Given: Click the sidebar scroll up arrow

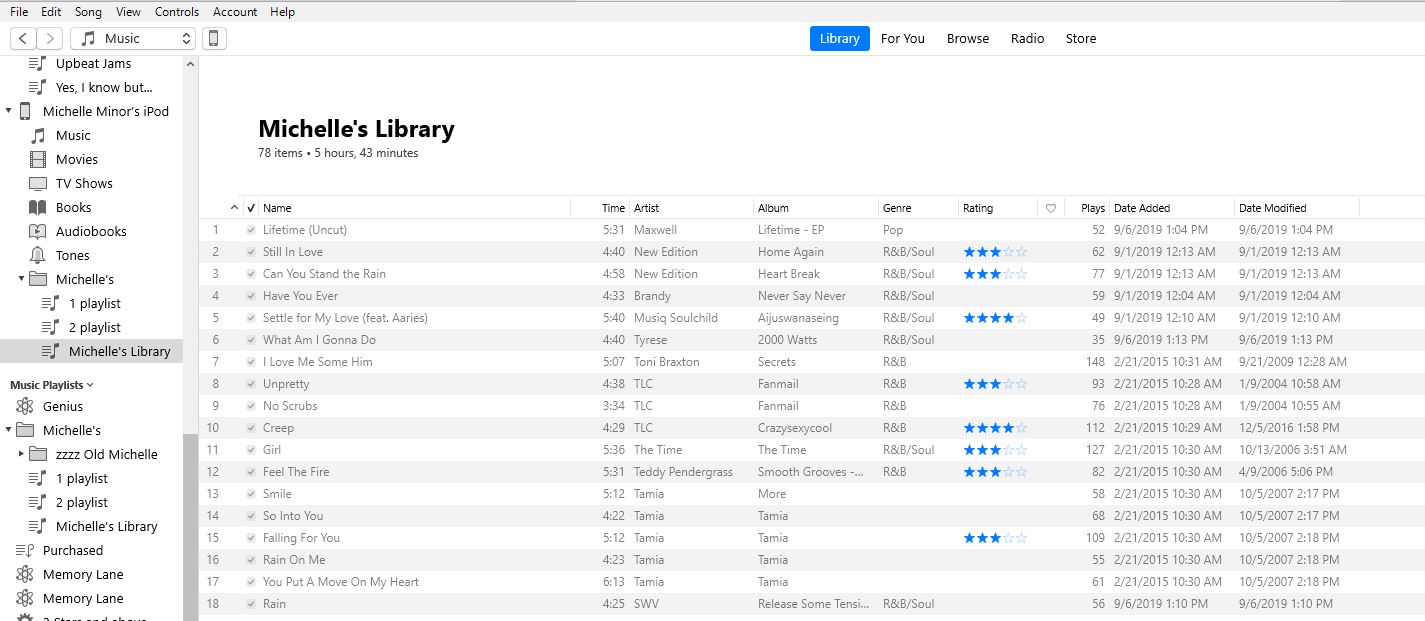Looking at the screenshot, I should (190, 64).
